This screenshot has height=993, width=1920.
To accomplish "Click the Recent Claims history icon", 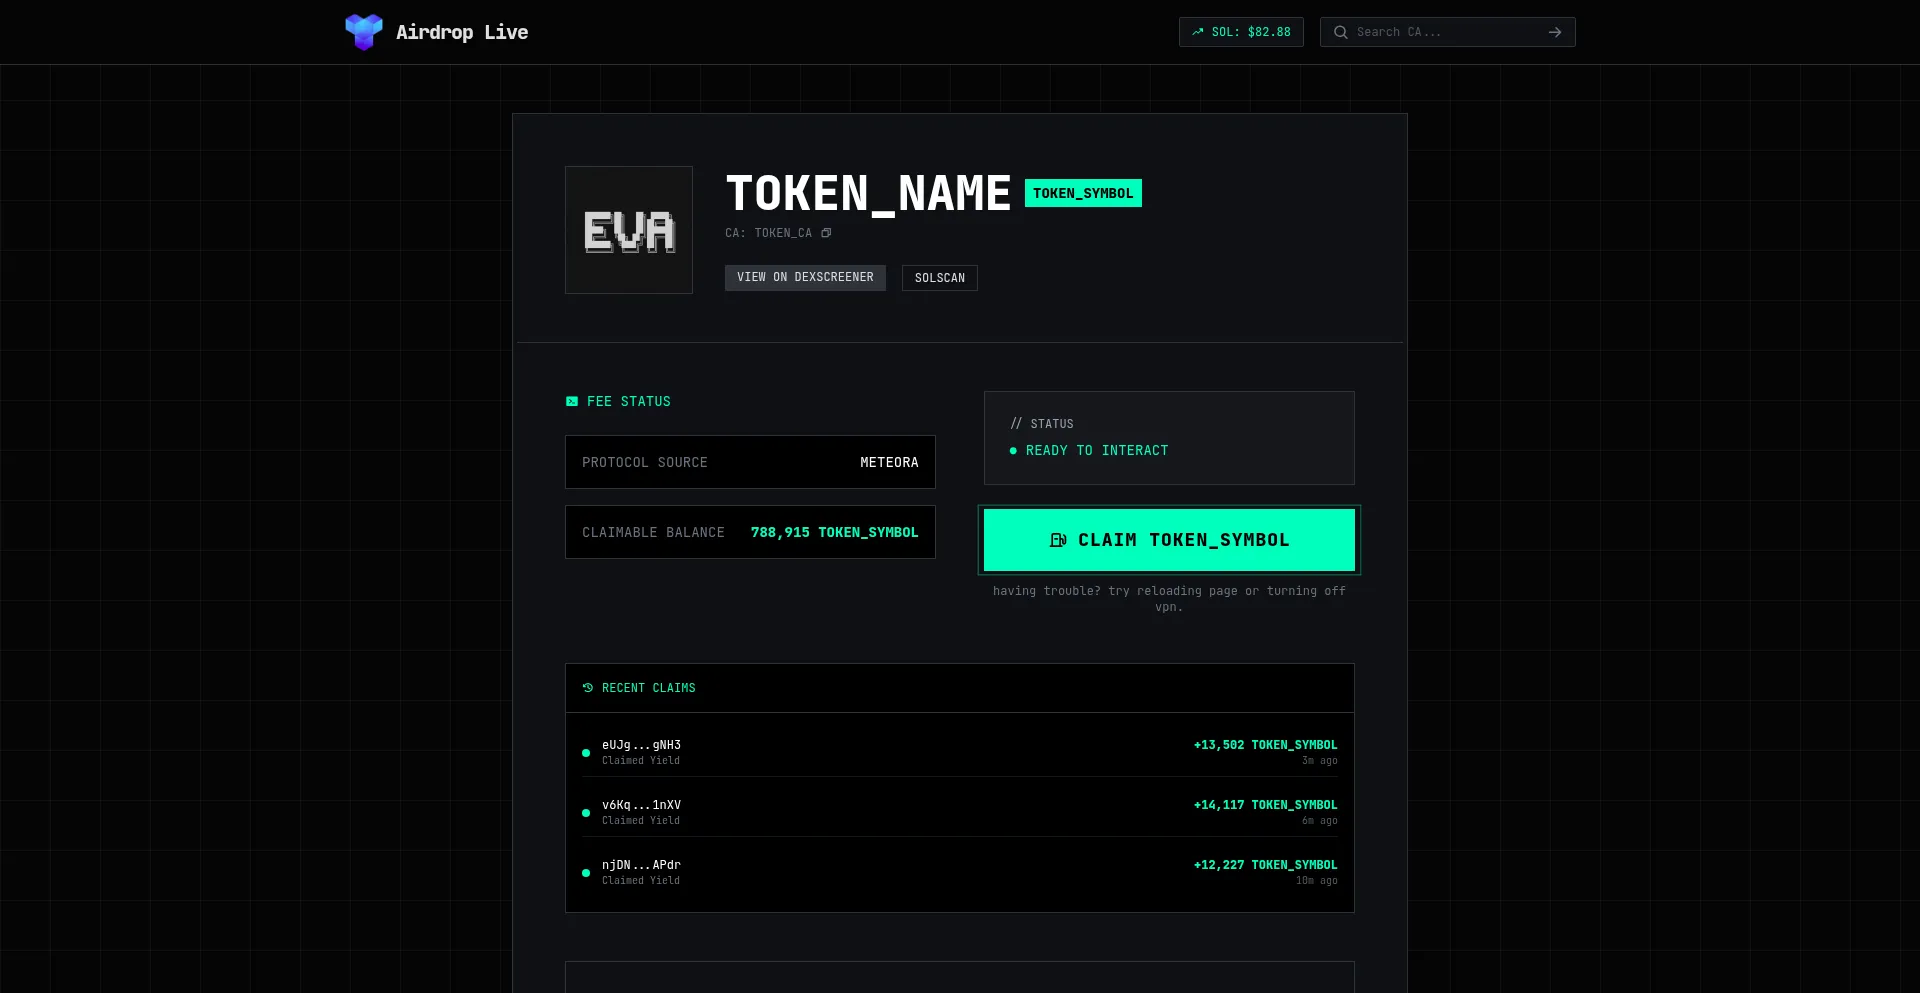I will click(588, 688).
